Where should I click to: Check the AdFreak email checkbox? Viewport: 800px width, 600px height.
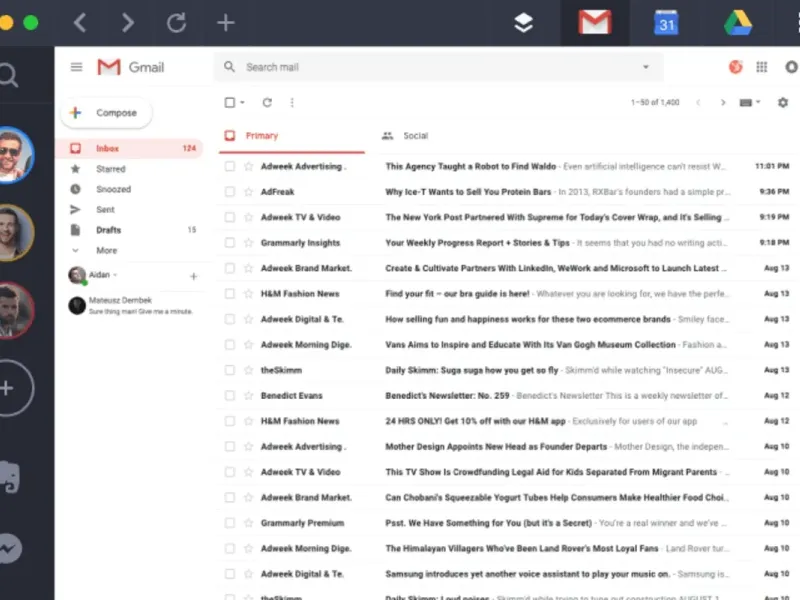pos(230,192)
